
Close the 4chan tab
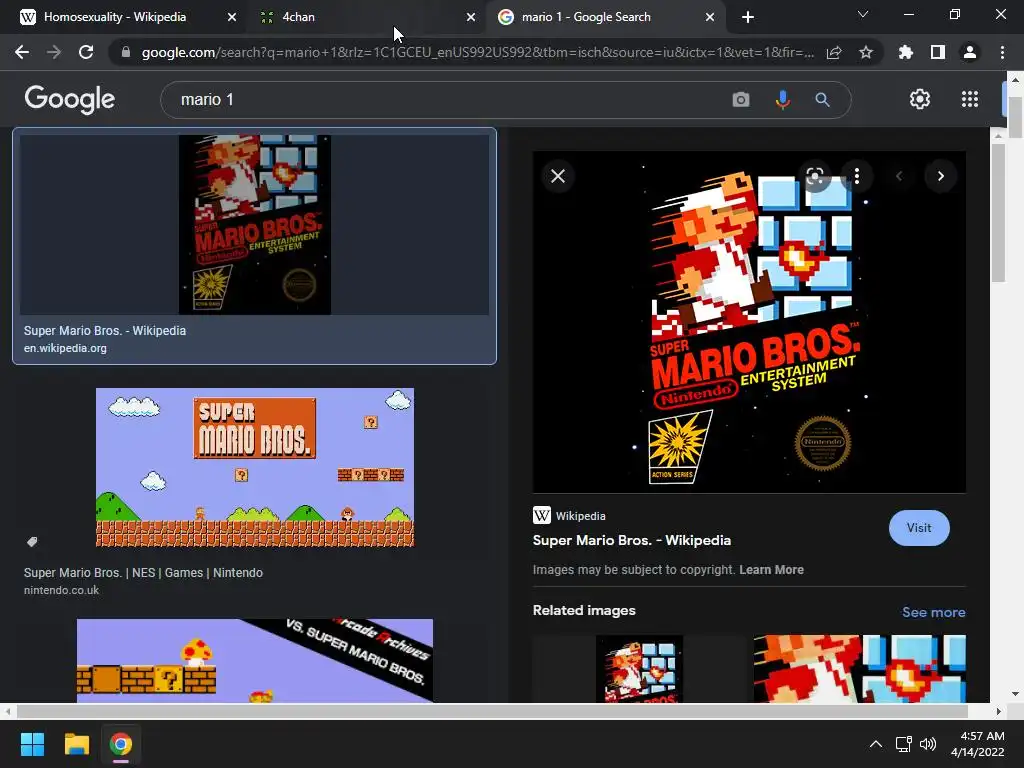(x=471, y=17)
